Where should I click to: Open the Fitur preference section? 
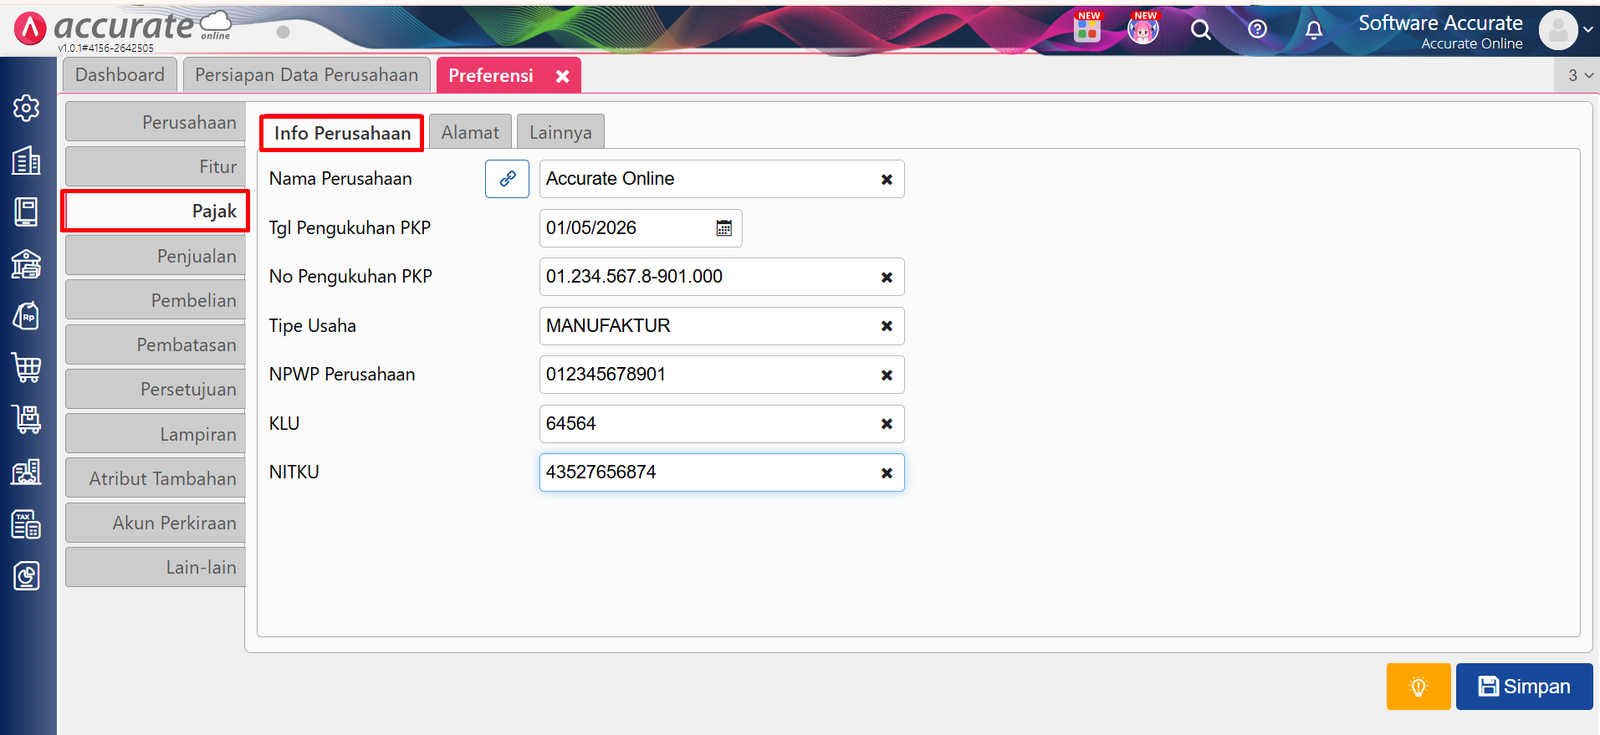(155, 167)
